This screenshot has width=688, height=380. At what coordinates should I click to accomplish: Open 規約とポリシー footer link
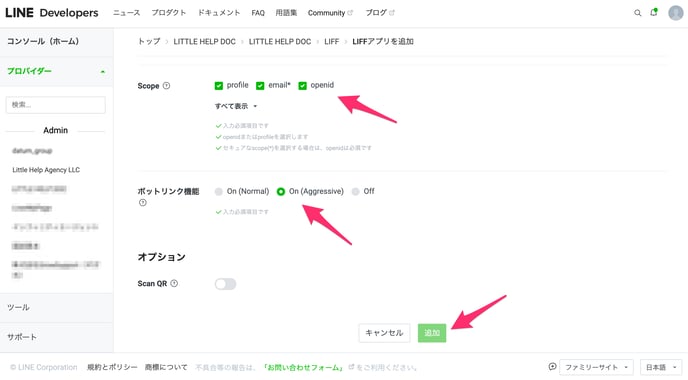112,367
